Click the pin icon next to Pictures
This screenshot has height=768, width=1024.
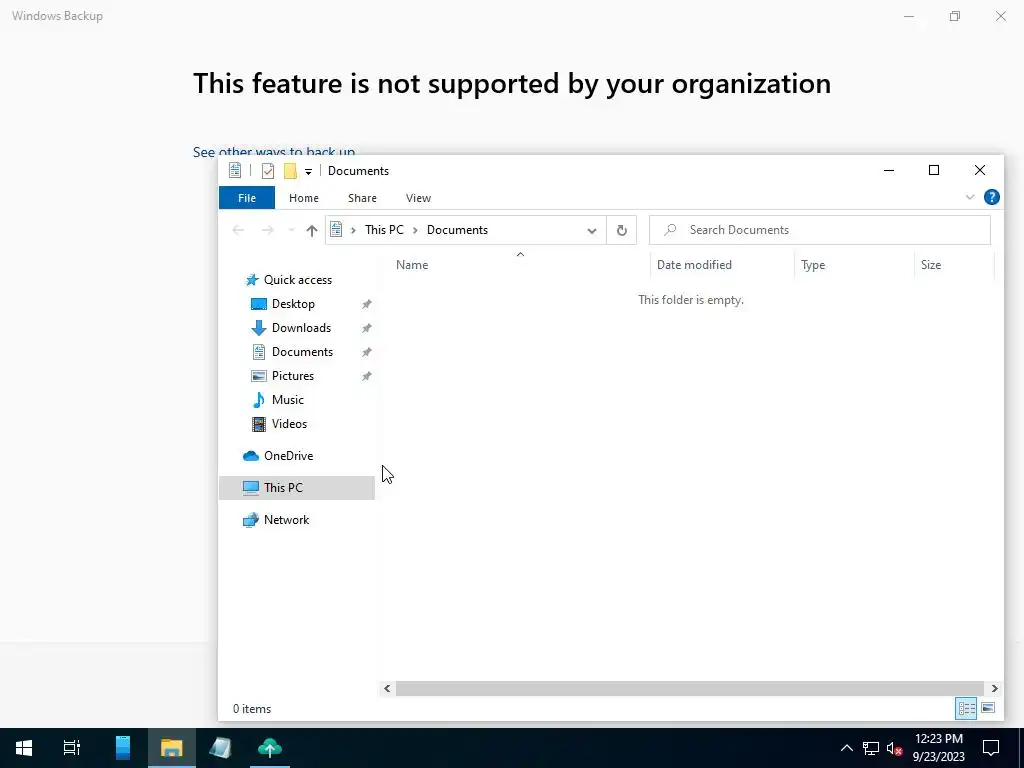[366, 376]
